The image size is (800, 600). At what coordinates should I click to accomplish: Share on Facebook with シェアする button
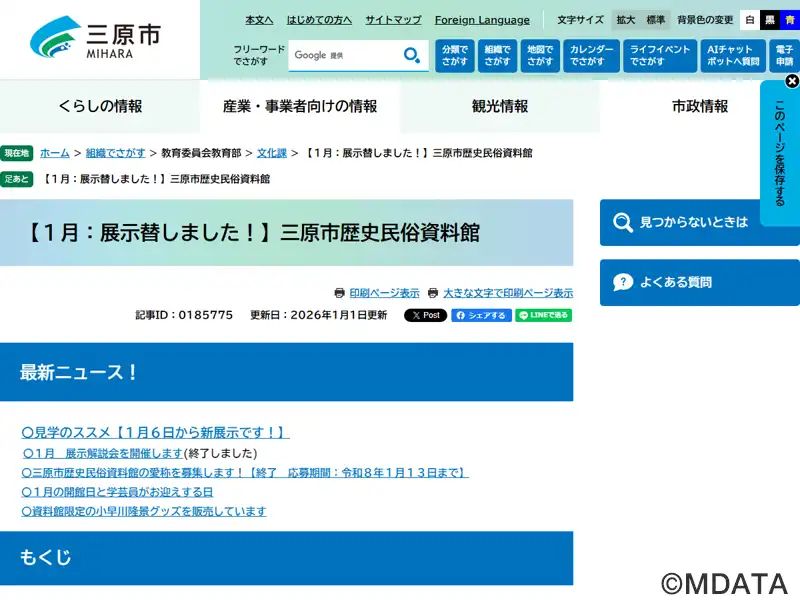[481, 315]
